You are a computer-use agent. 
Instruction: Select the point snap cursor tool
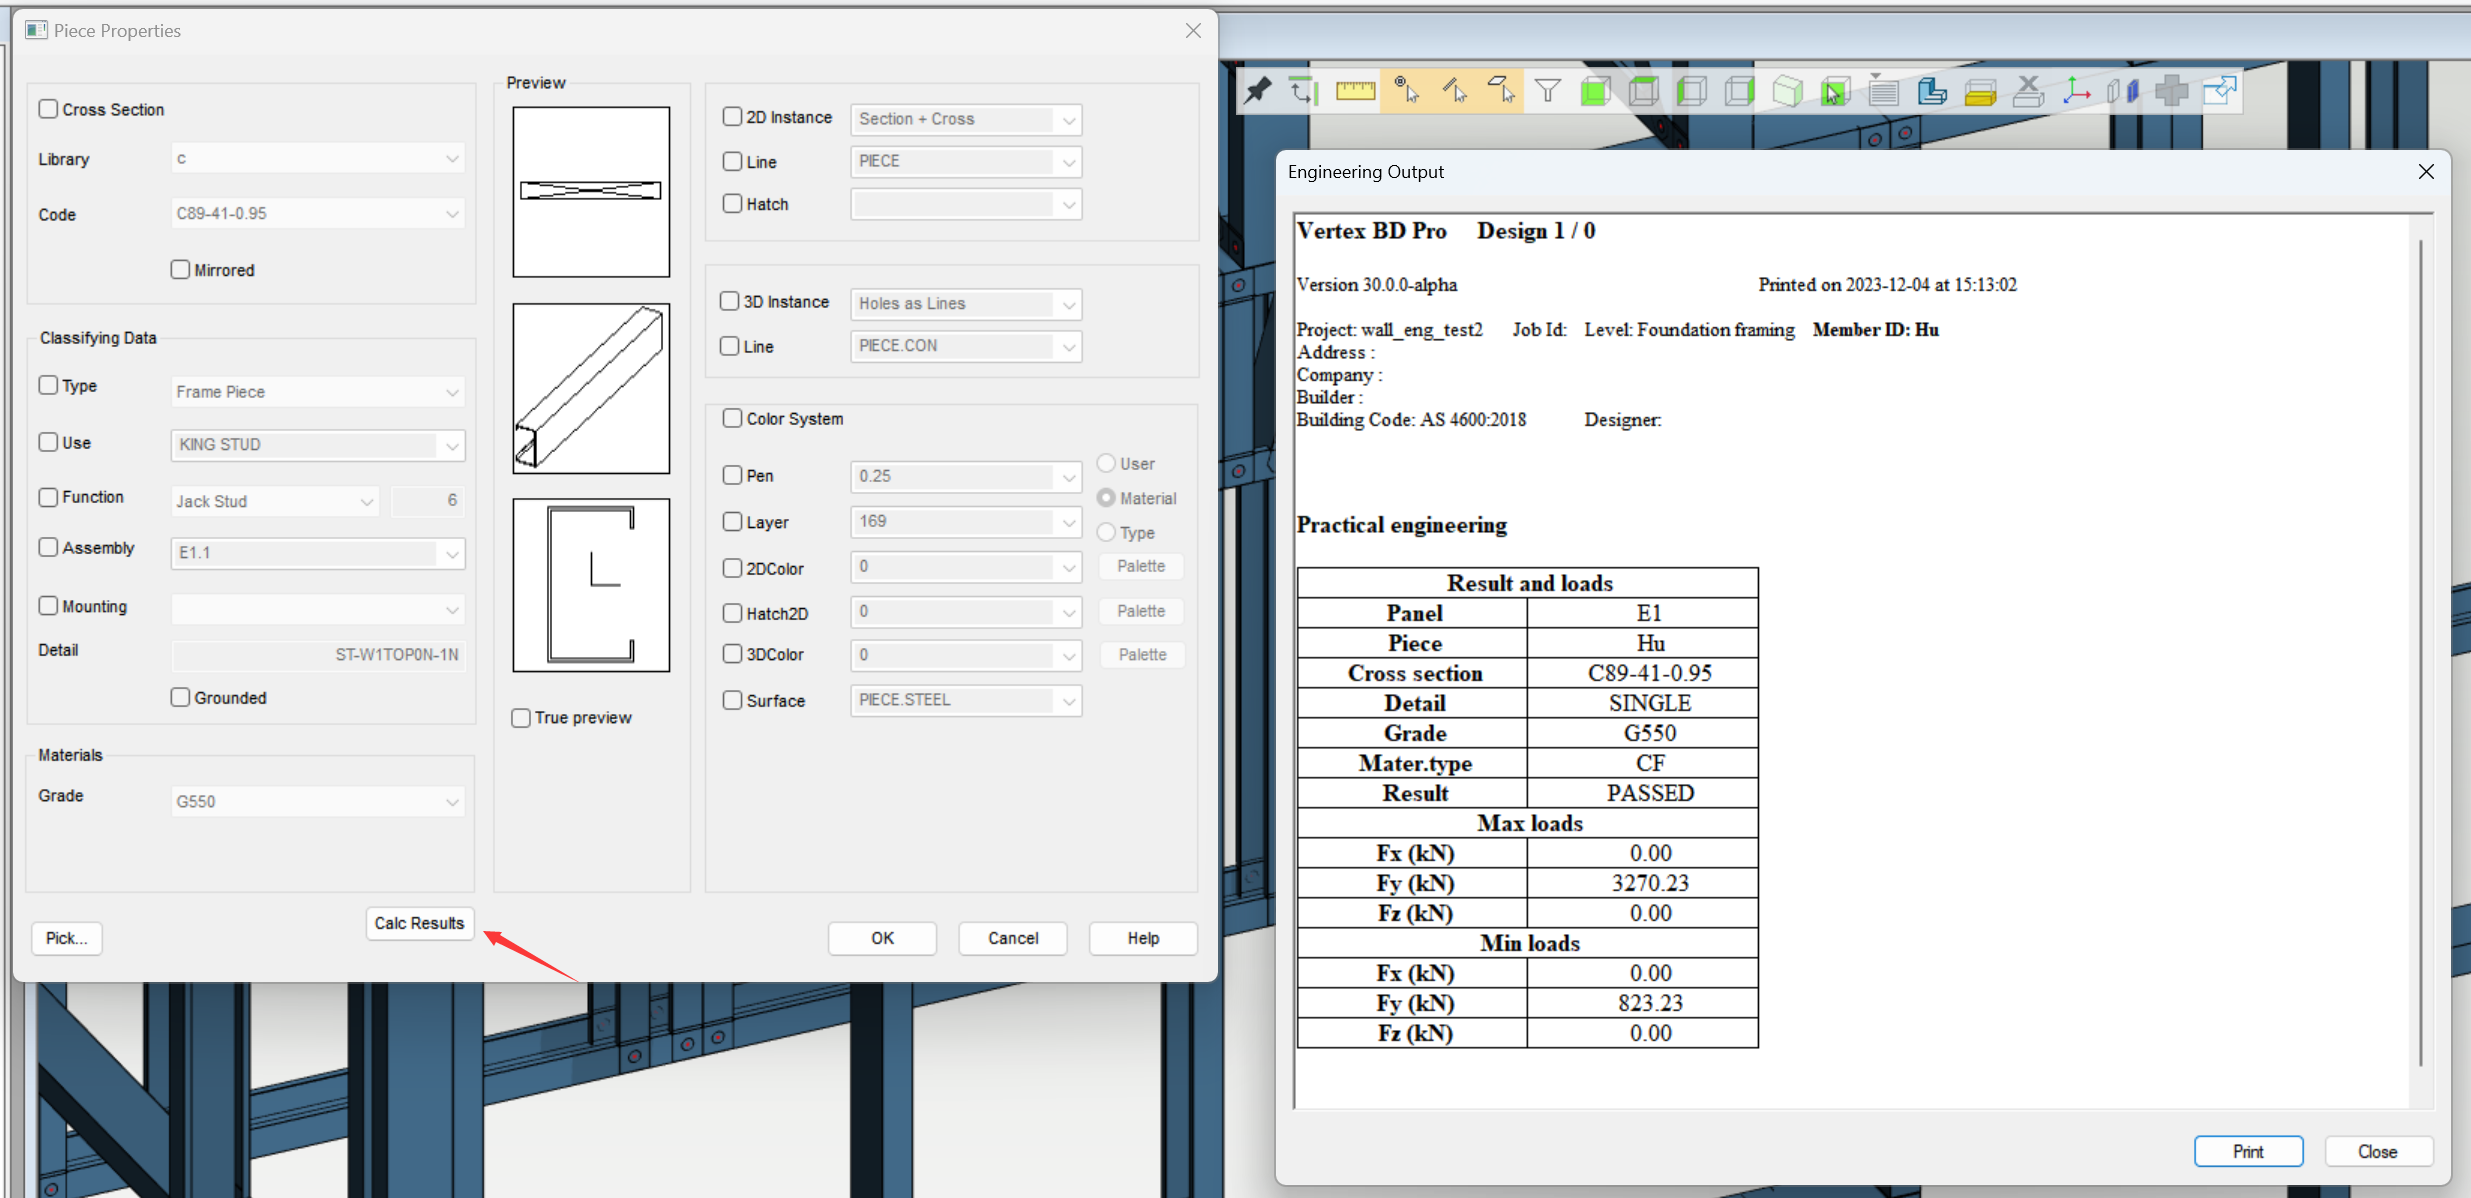1408,90
